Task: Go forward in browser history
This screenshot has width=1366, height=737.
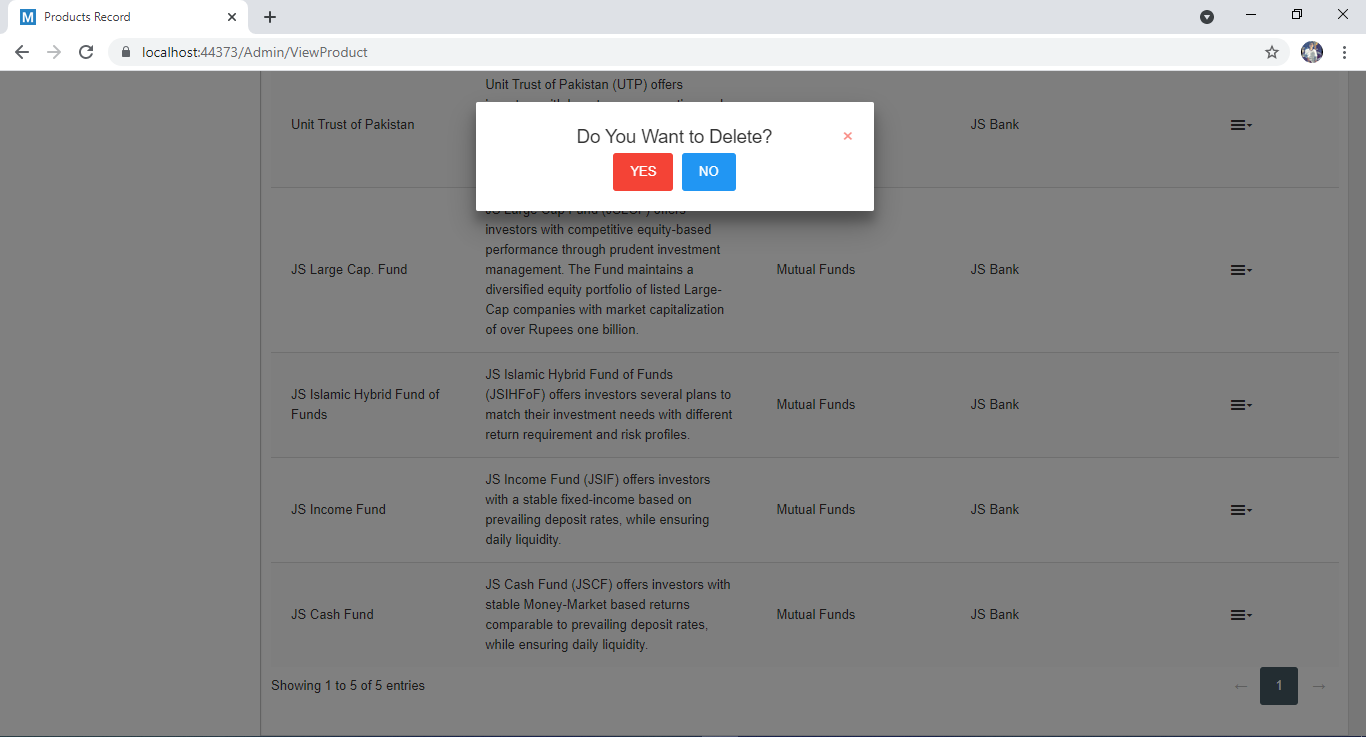Action: point(54,52)
